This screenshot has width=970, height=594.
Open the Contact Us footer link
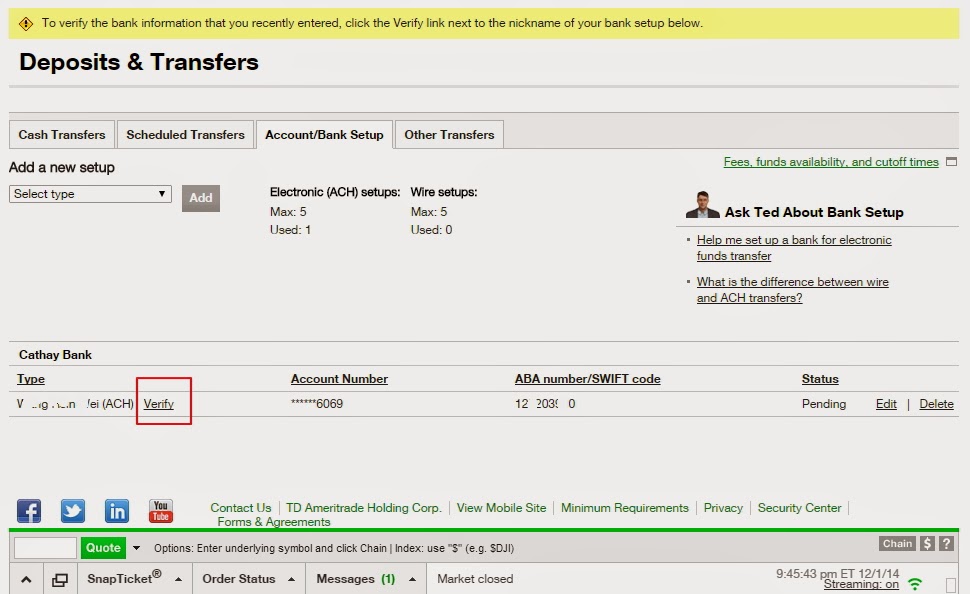[241, 507]
